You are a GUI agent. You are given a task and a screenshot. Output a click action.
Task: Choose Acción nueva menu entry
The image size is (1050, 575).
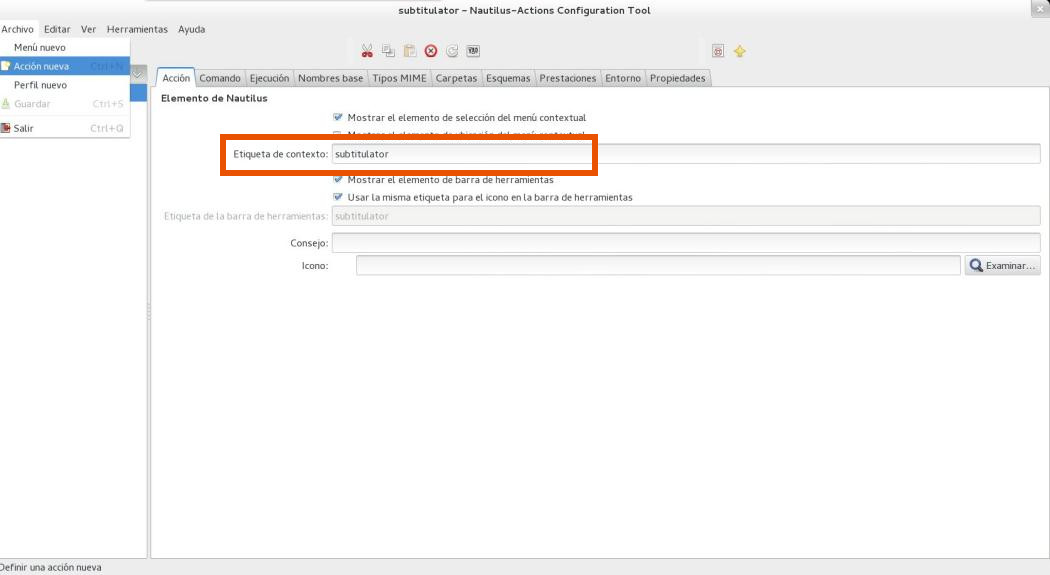click(x=65, y=66)
